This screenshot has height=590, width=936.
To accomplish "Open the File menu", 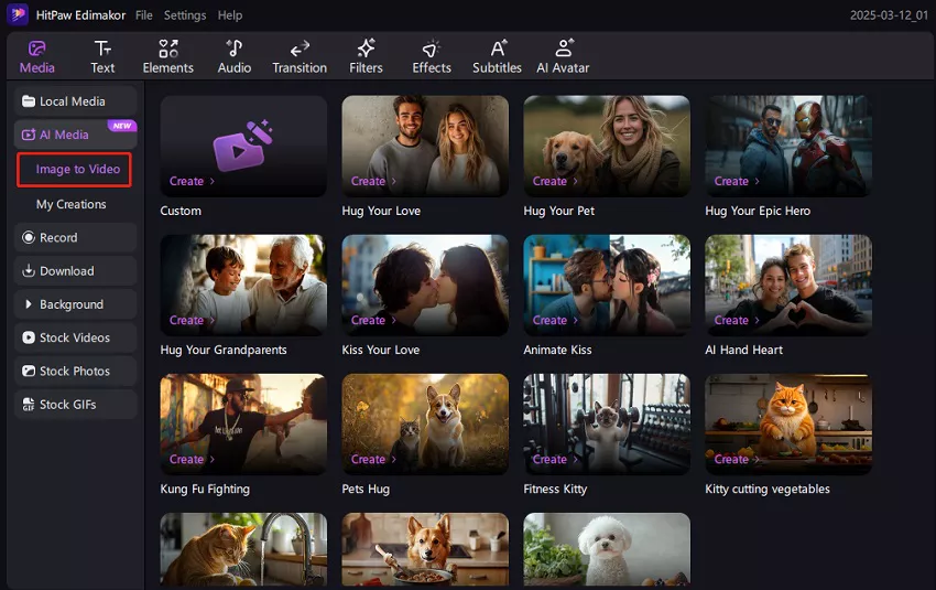I will coord(144,15).
